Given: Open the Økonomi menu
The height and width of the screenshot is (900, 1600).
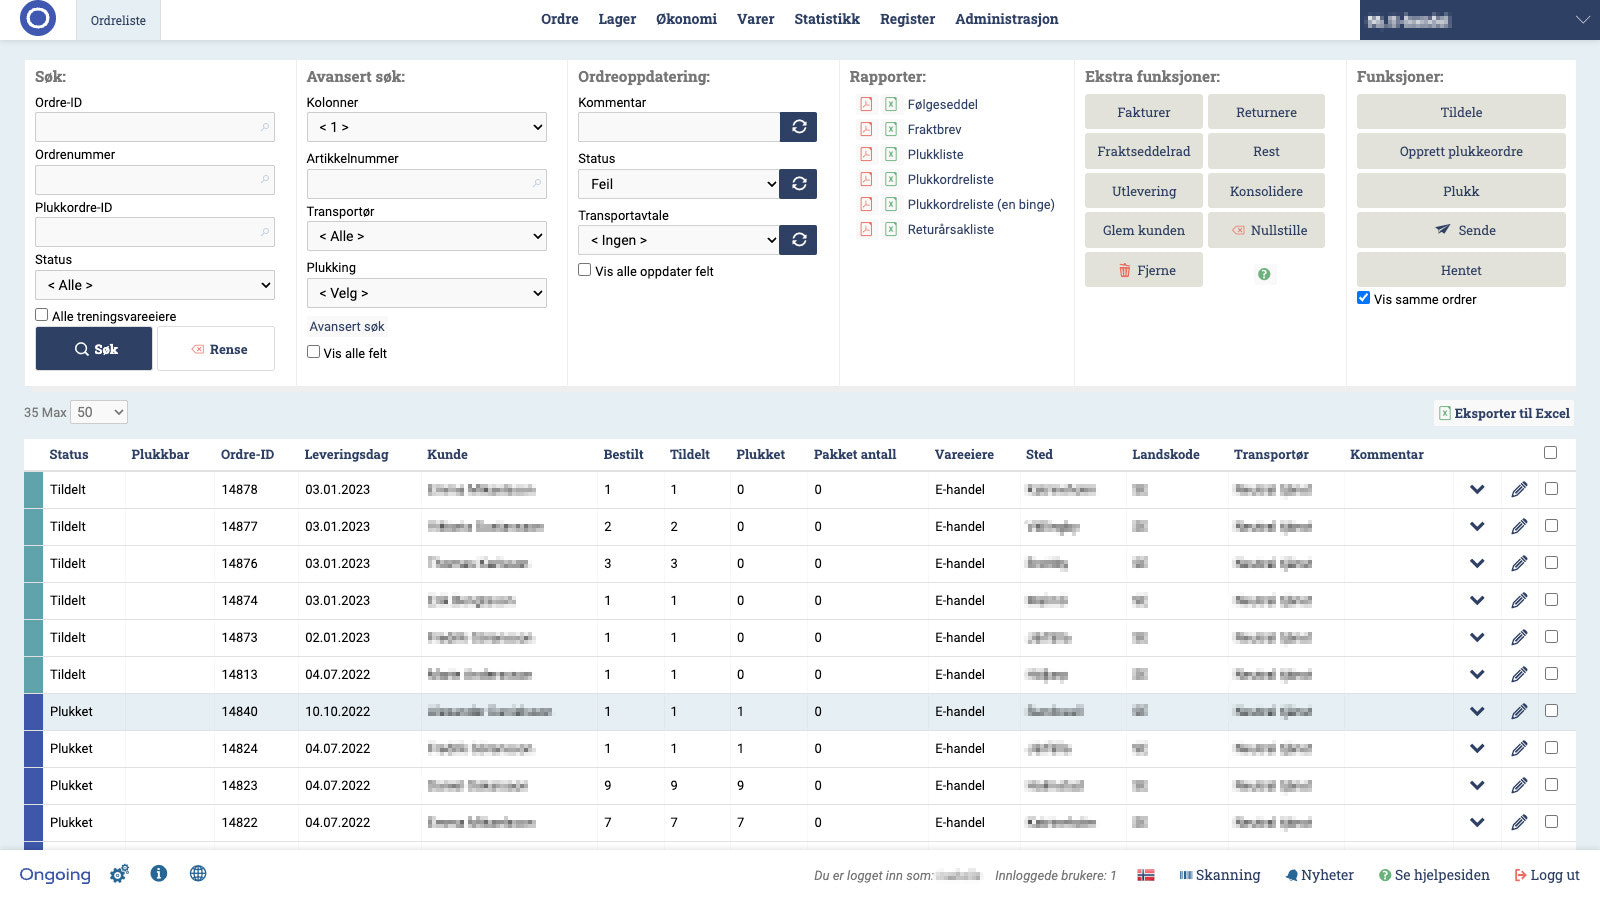Looking at the screenshot, I should pyautogui.click(x=686, y=19).
